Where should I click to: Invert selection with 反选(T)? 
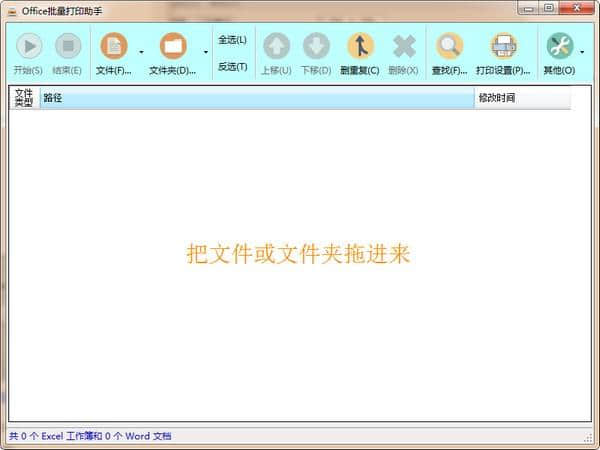tap(232, 67)
